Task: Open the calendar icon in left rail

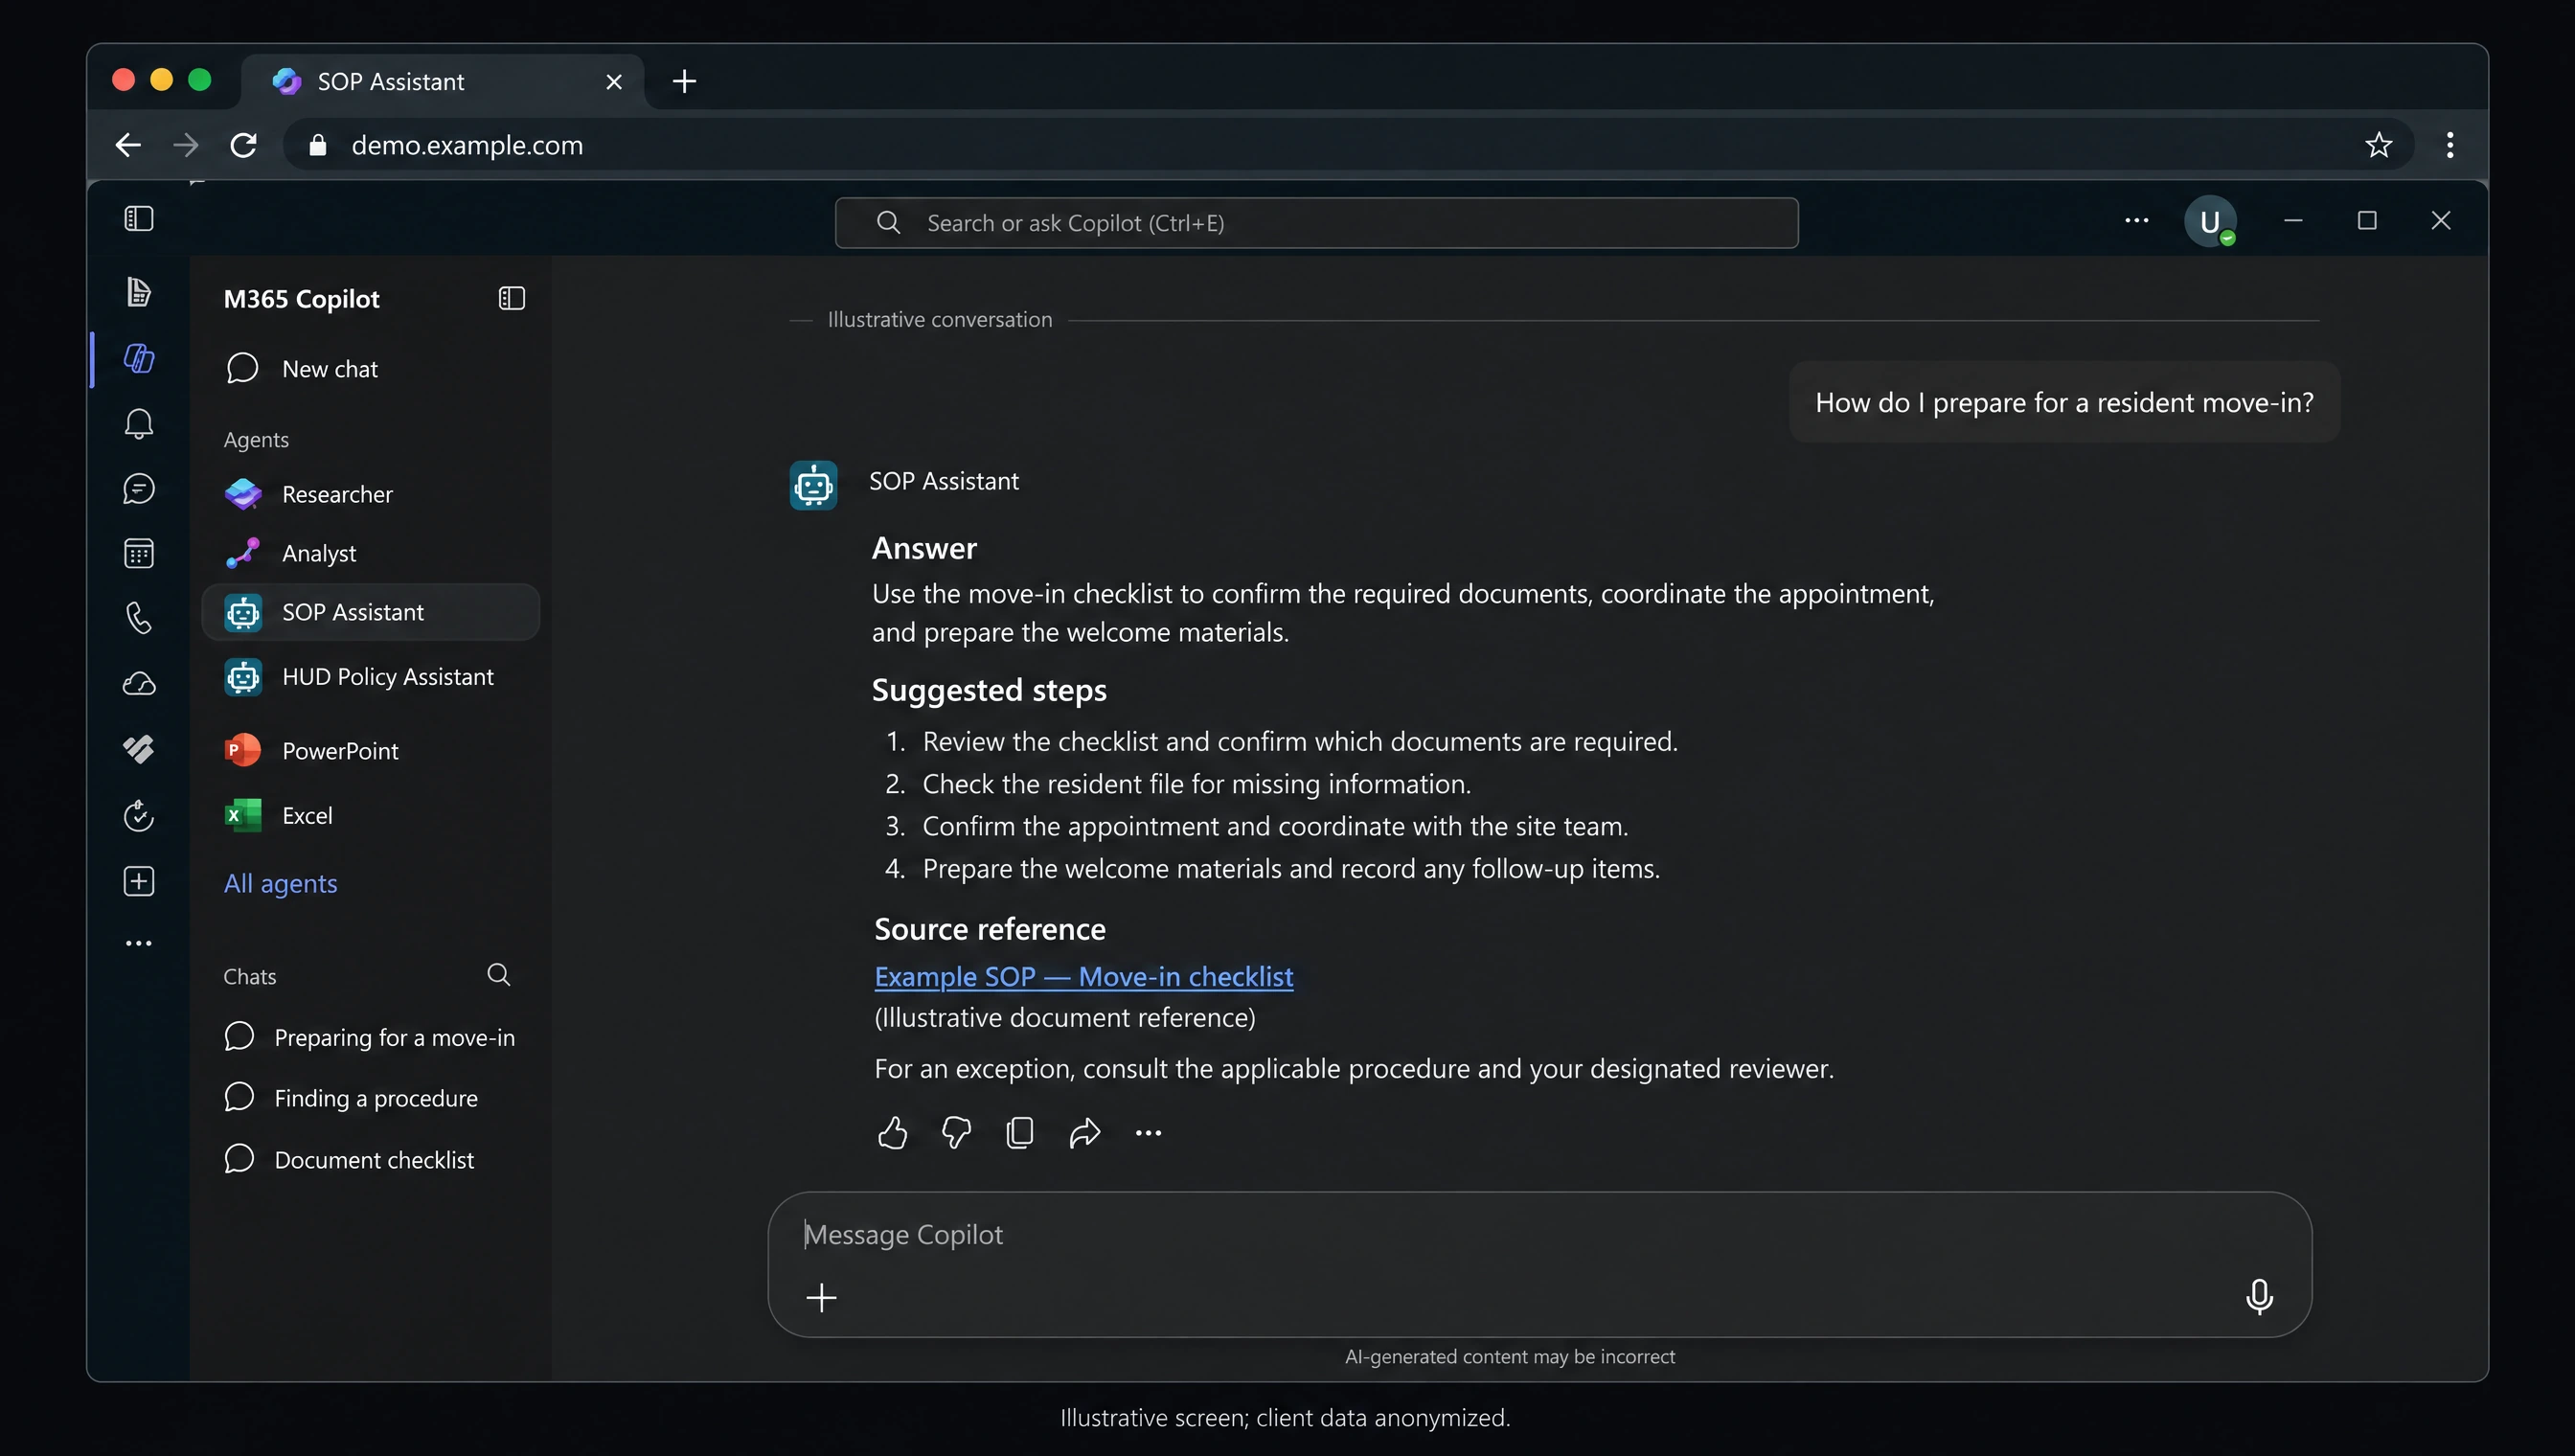Action: coord(139,554)
